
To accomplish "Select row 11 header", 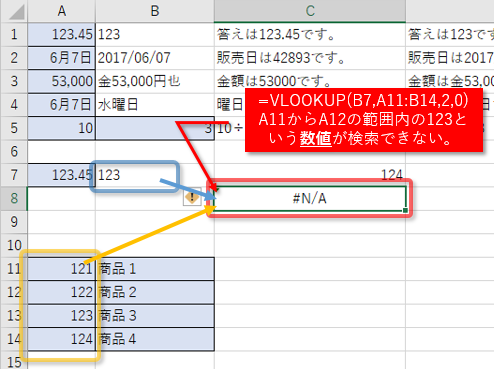I will (14, 269).
